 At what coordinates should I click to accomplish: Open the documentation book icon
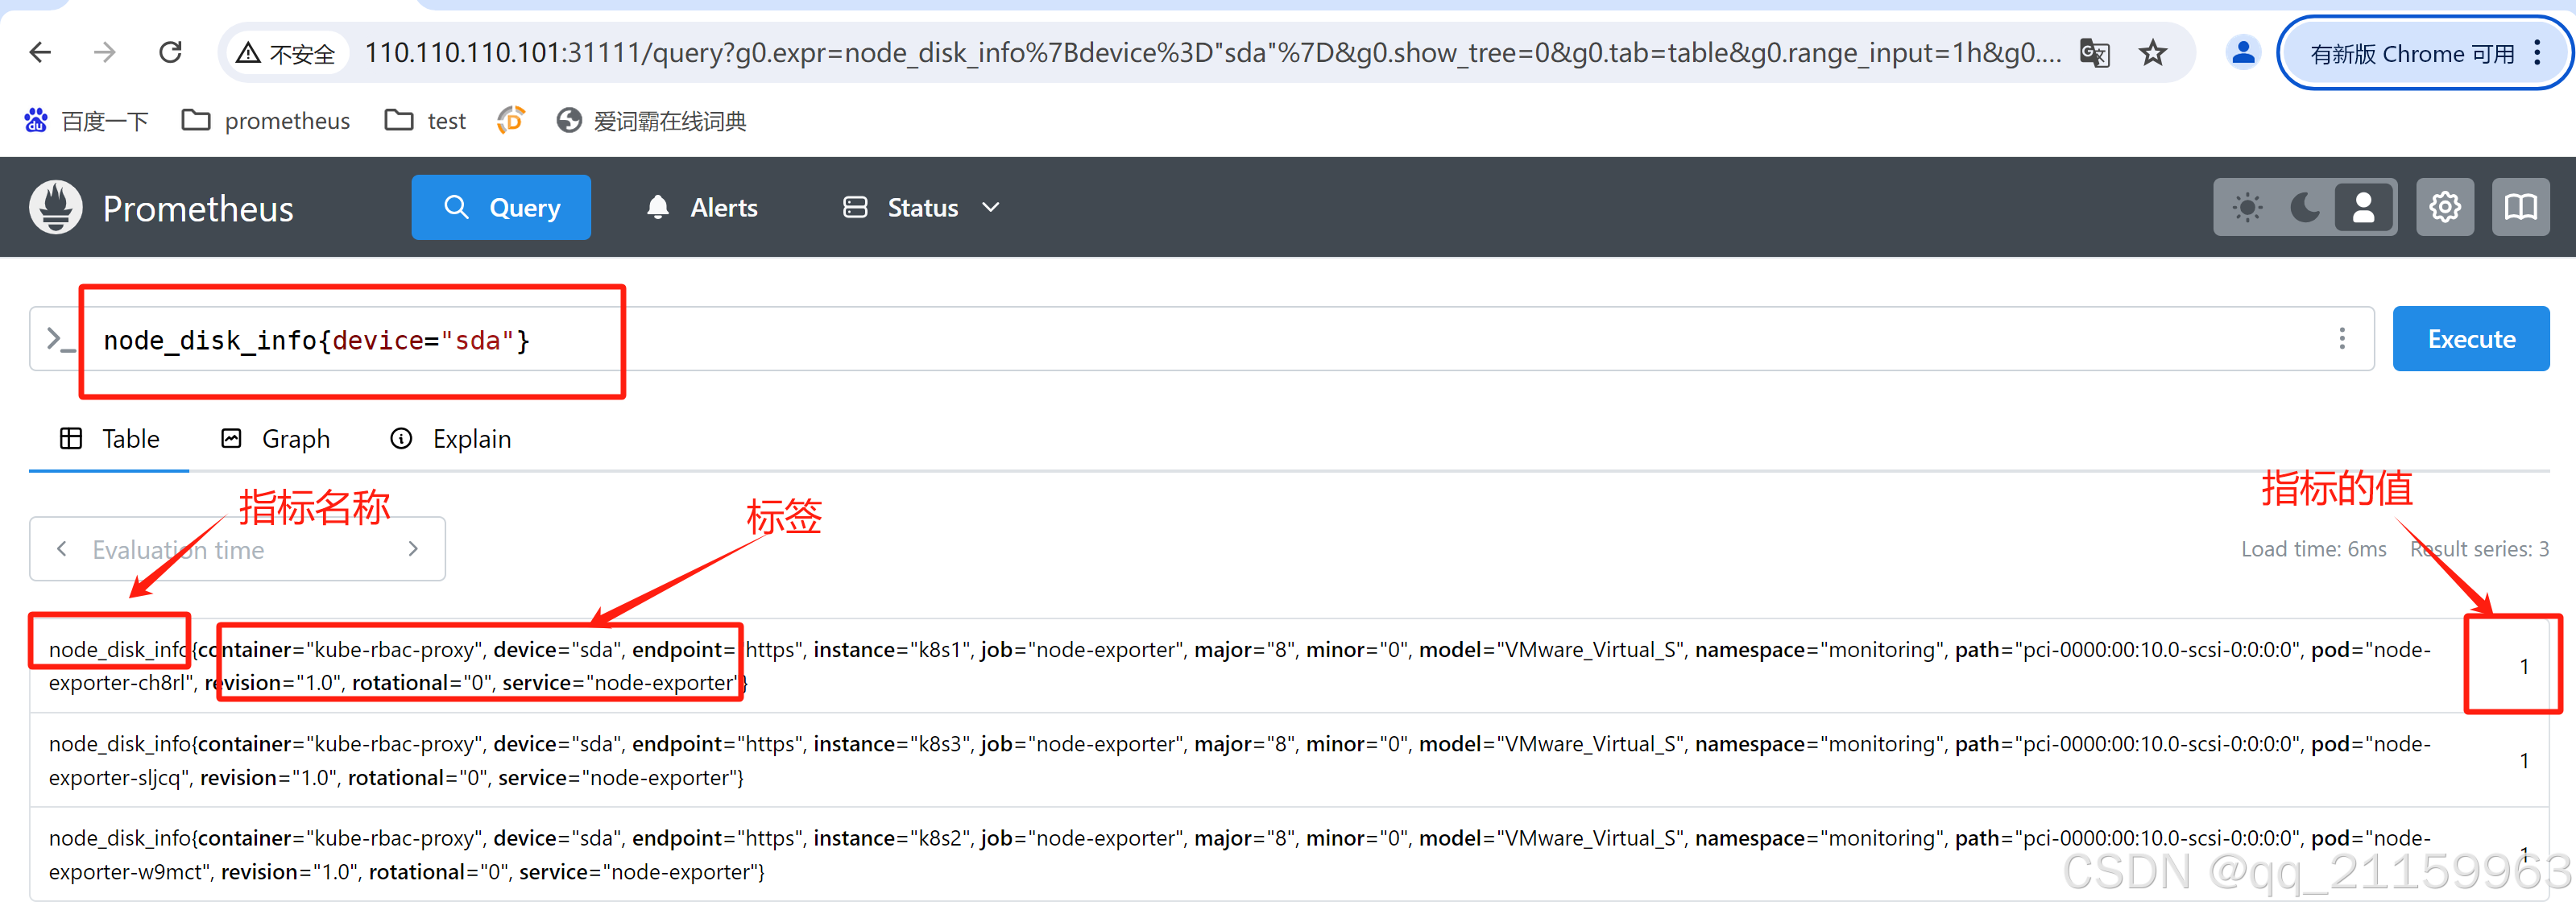pyautogui.click(x=2520, y=207)
